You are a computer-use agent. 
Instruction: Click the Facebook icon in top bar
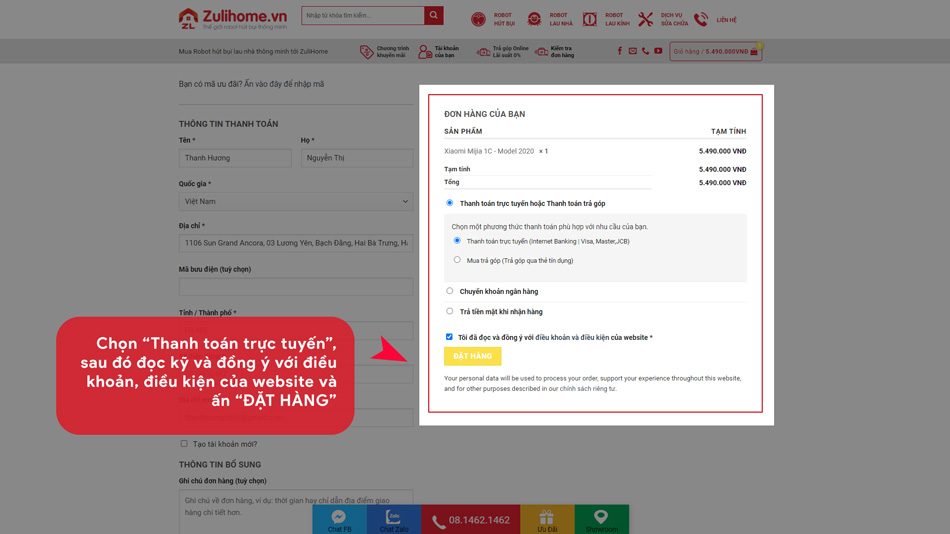tap(619, 51)
